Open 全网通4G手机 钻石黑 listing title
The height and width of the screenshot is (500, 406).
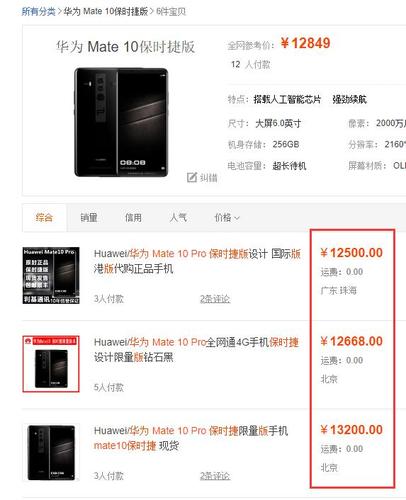(196, 349)
